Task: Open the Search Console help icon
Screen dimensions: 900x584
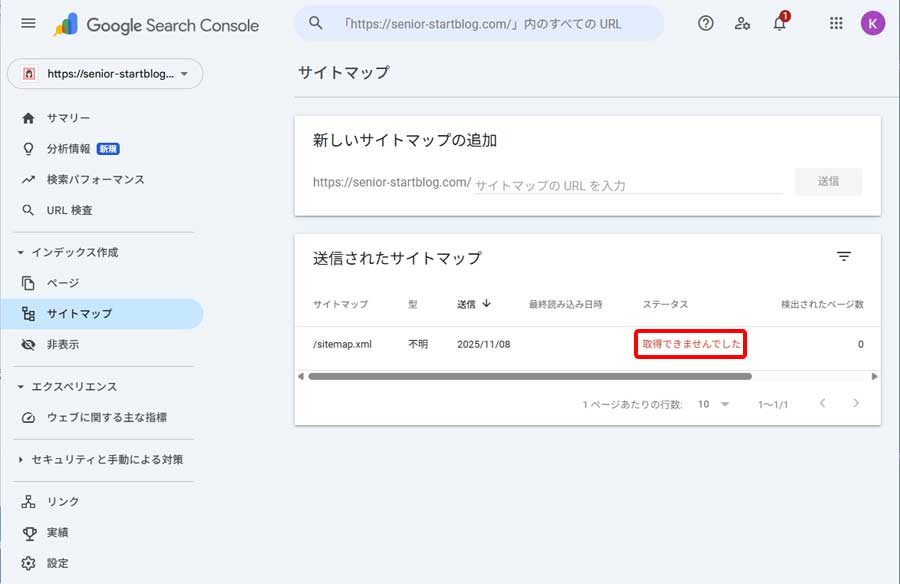Action: click(x=705, y=23)
